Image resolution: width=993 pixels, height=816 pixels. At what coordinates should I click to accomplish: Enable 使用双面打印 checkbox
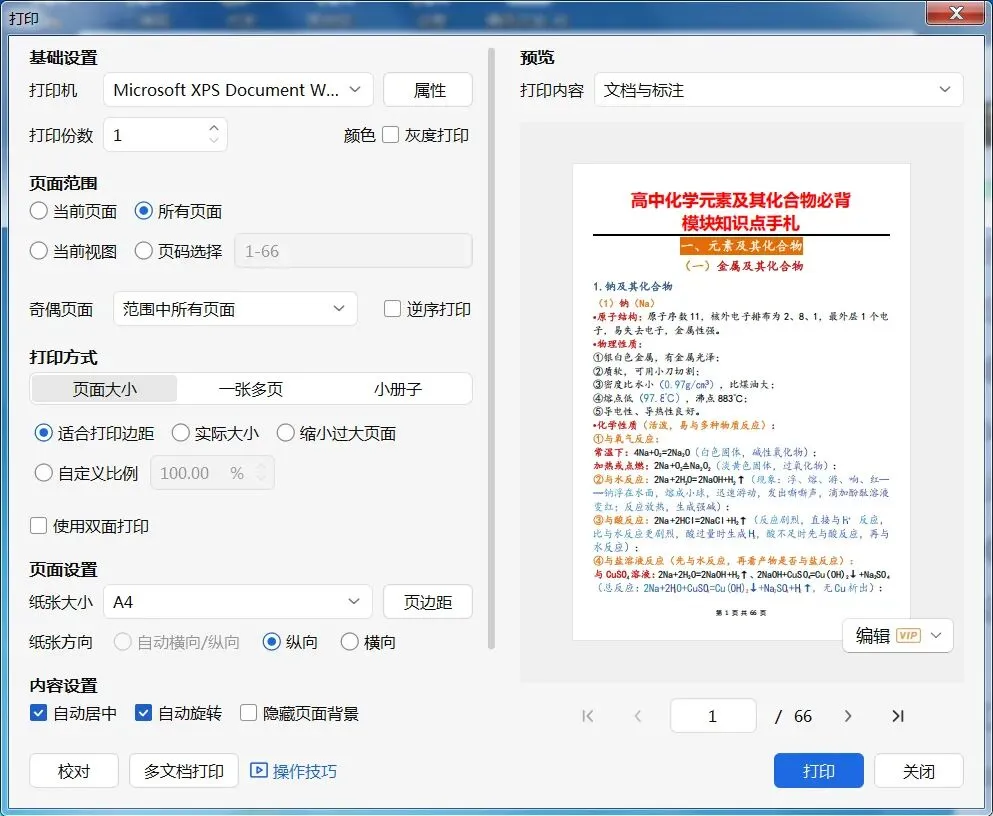point(39,526)
